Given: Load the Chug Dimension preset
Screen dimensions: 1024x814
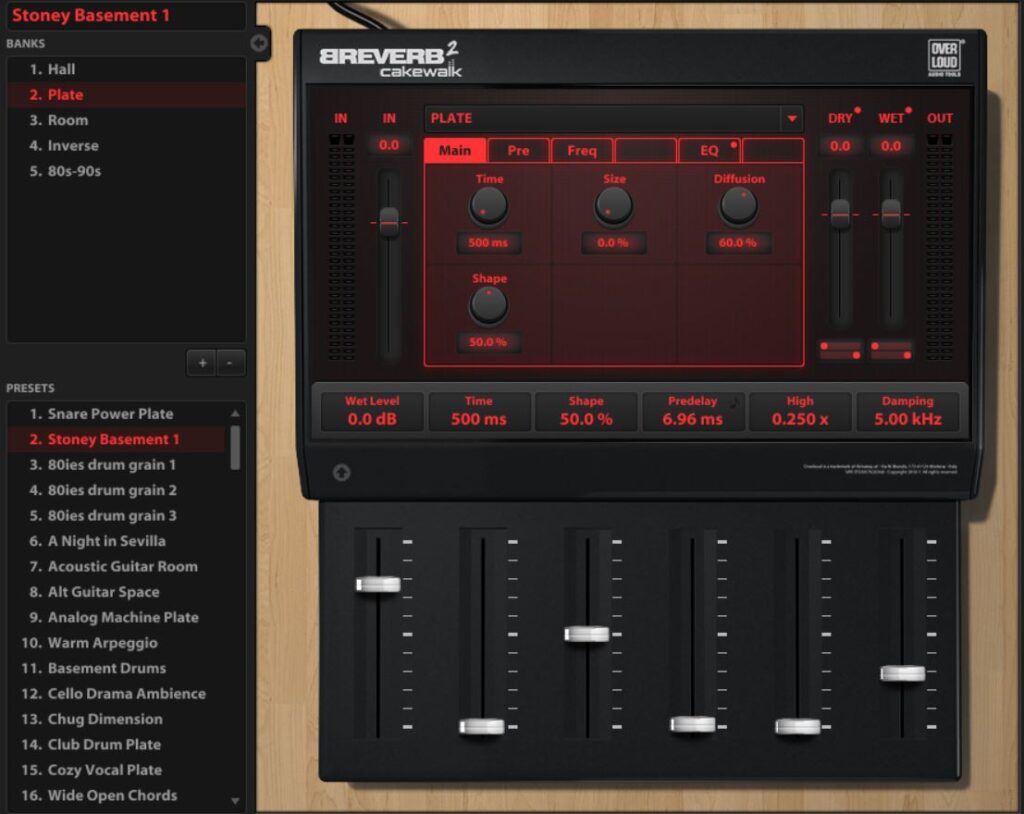Looking at the screenshot, I should pyautogui.click(x=118, y=719).
